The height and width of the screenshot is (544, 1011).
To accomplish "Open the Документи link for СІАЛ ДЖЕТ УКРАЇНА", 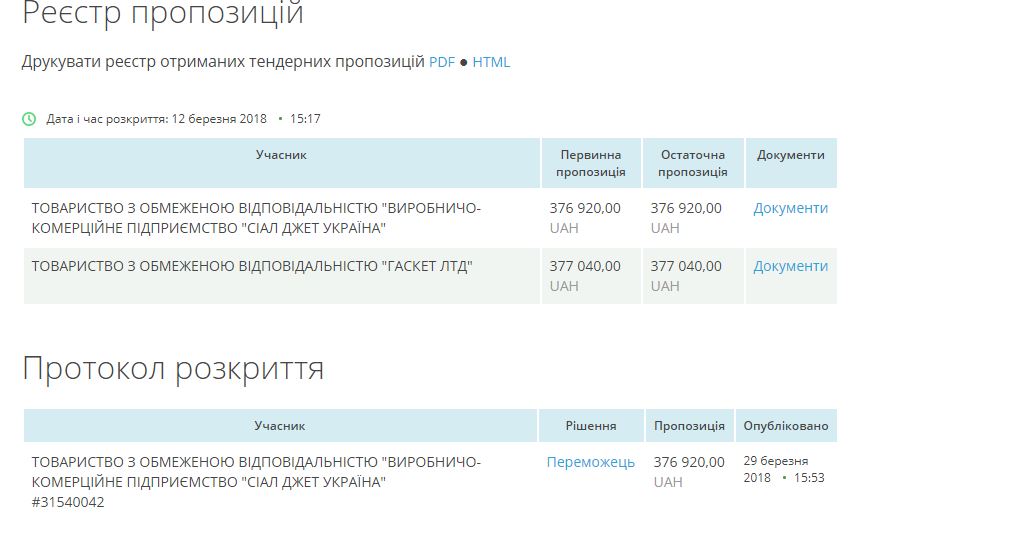I will [x=790, y=208].
